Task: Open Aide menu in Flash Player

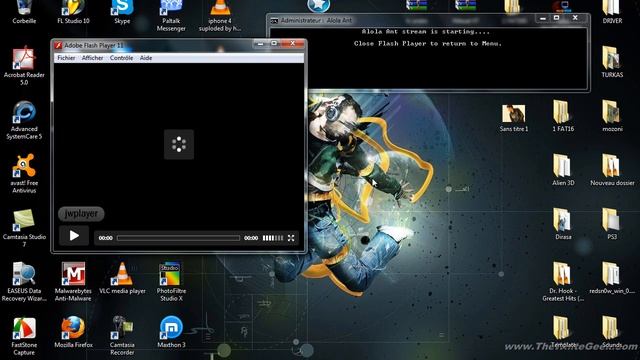Action: click(x=146, y=58)
